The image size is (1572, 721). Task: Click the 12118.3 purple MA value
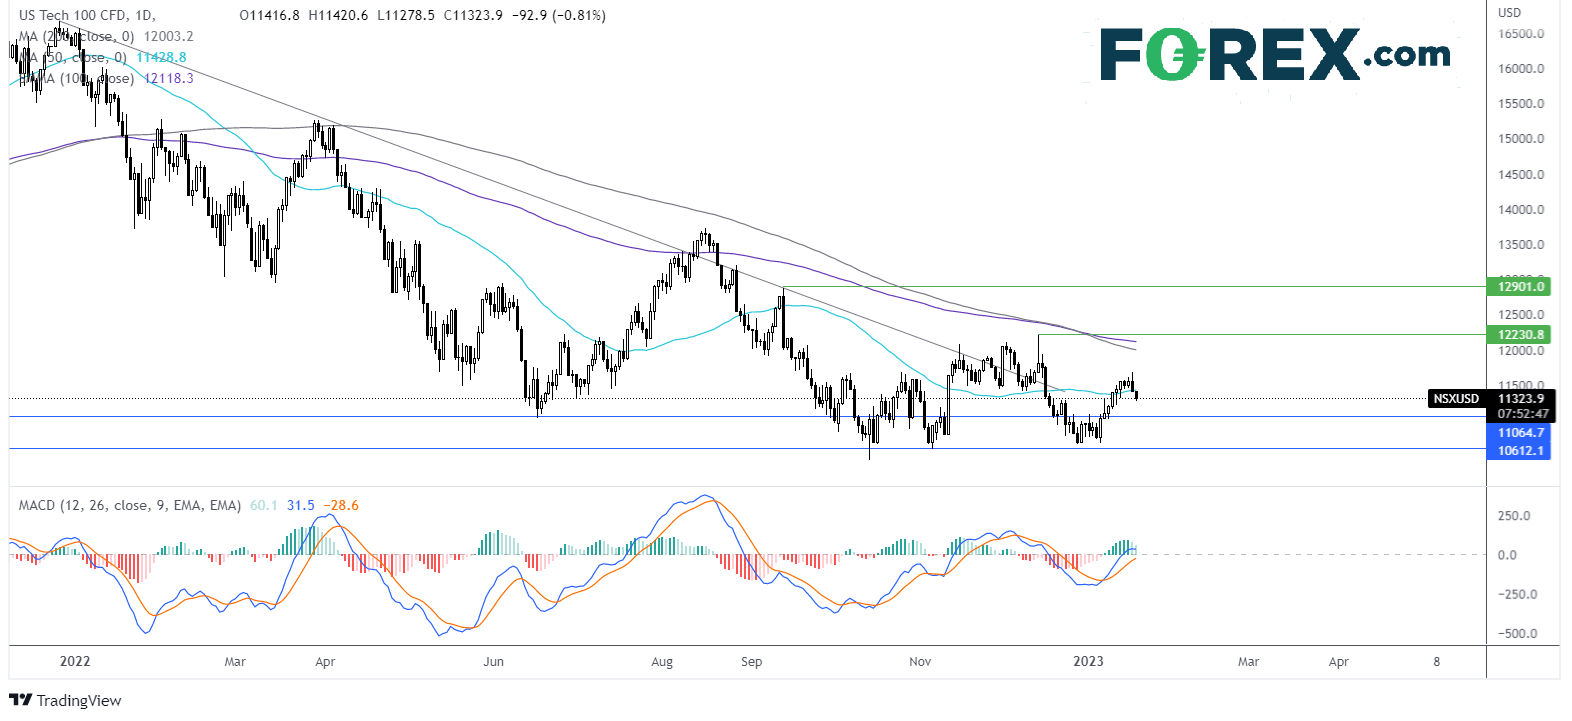point(169,78)
